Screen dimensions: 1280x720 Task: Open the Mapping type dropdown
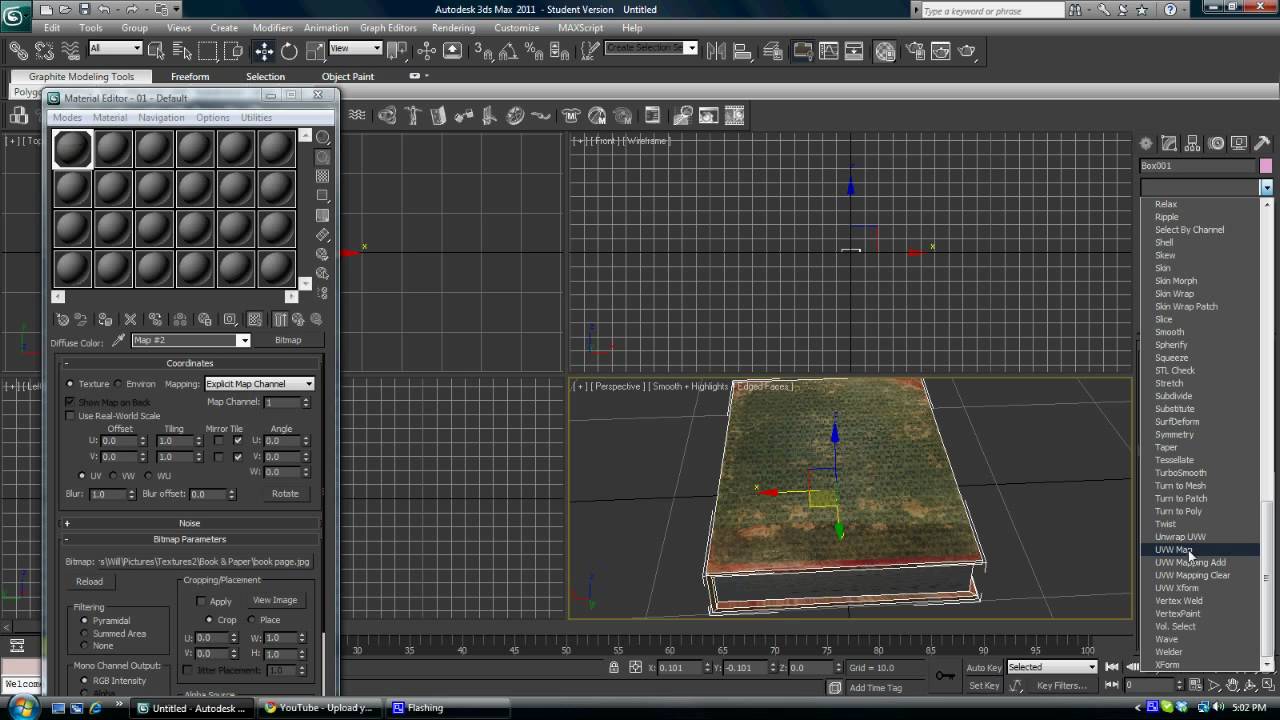tap(260, 384)
